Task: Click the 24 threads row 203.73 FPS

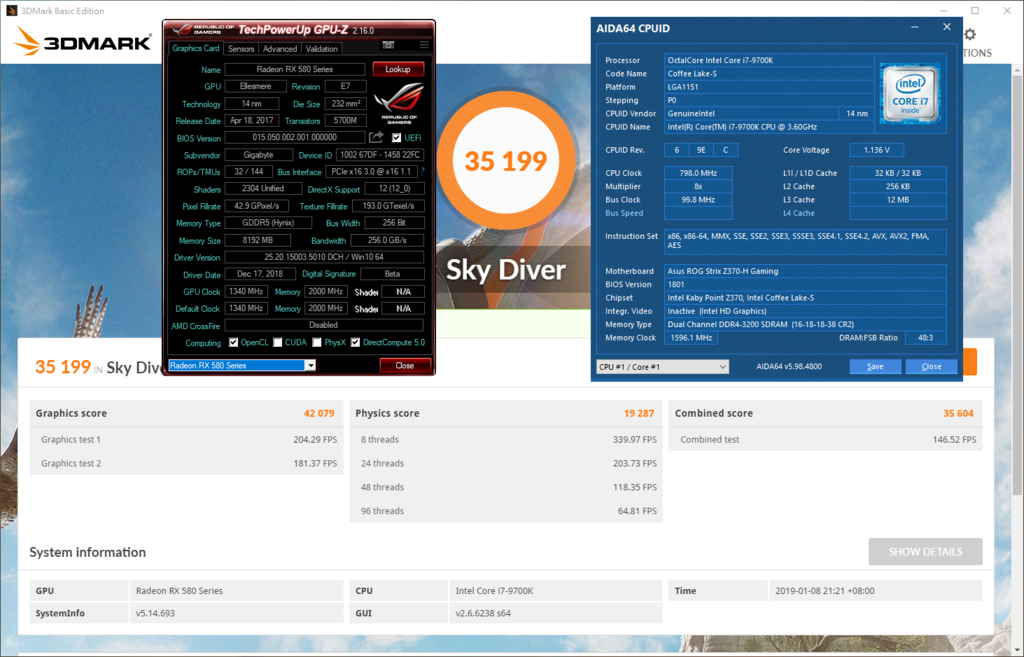Action: pyautogui.click(x=506, y=463)
